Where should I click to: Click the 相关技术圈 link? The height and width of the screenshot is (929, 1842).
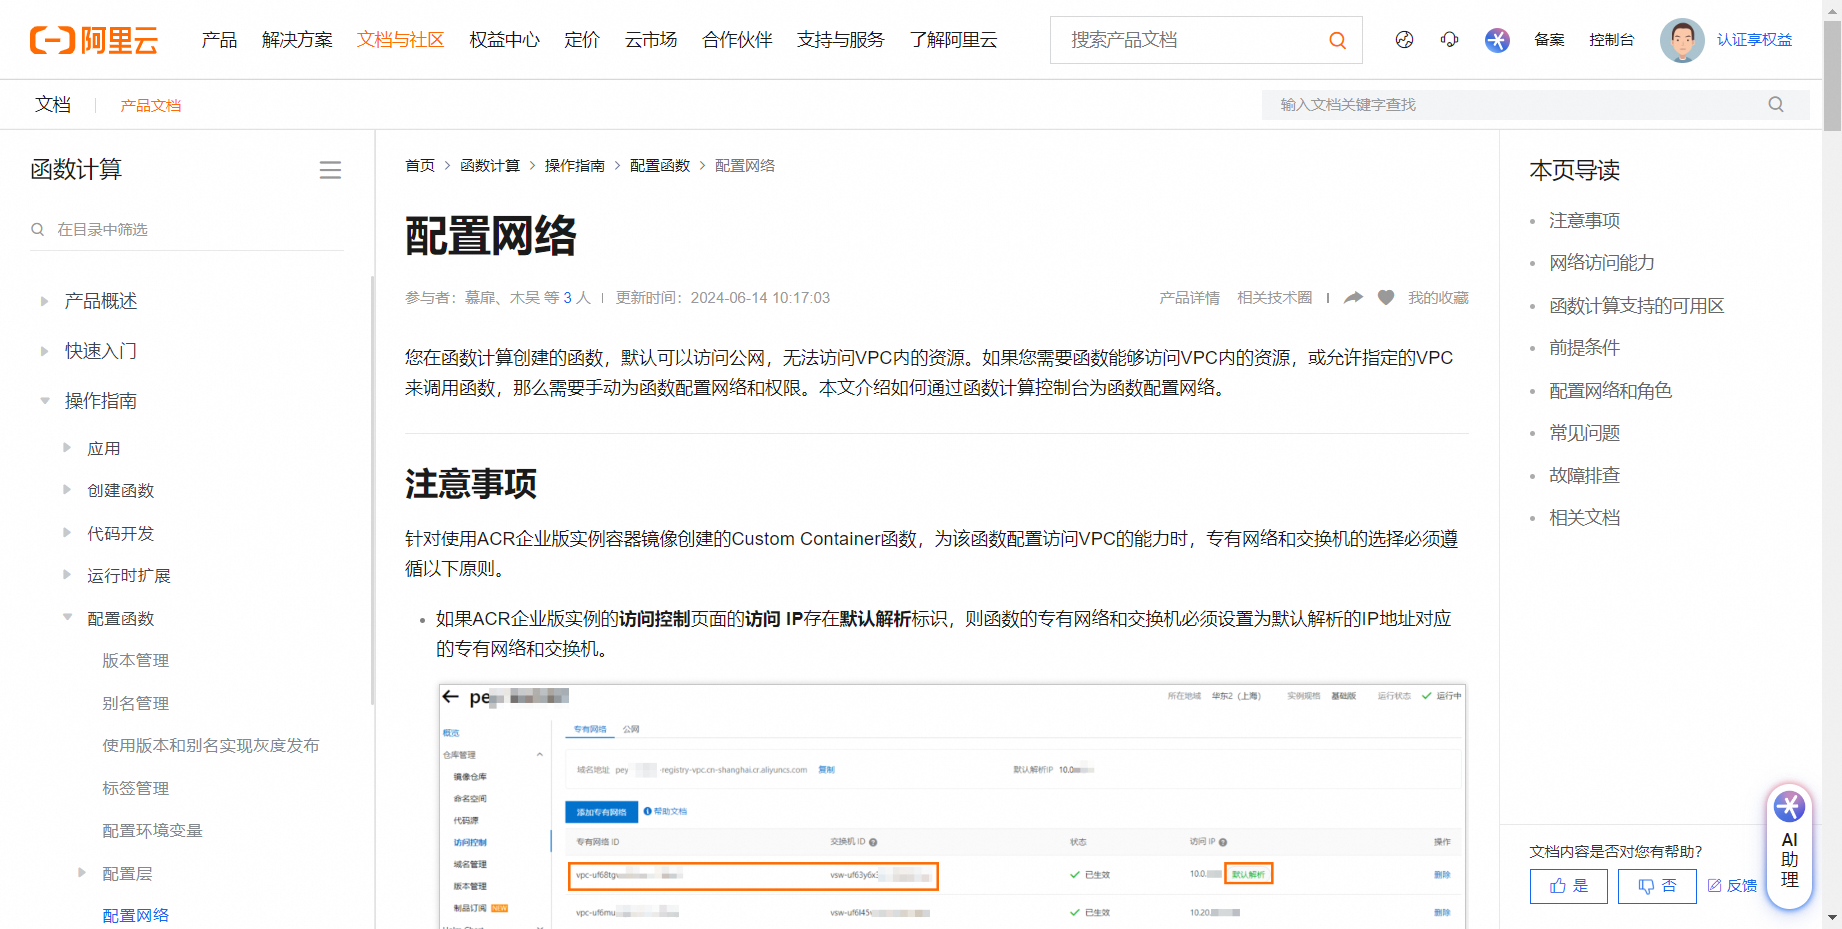(x=1274, y=298)
